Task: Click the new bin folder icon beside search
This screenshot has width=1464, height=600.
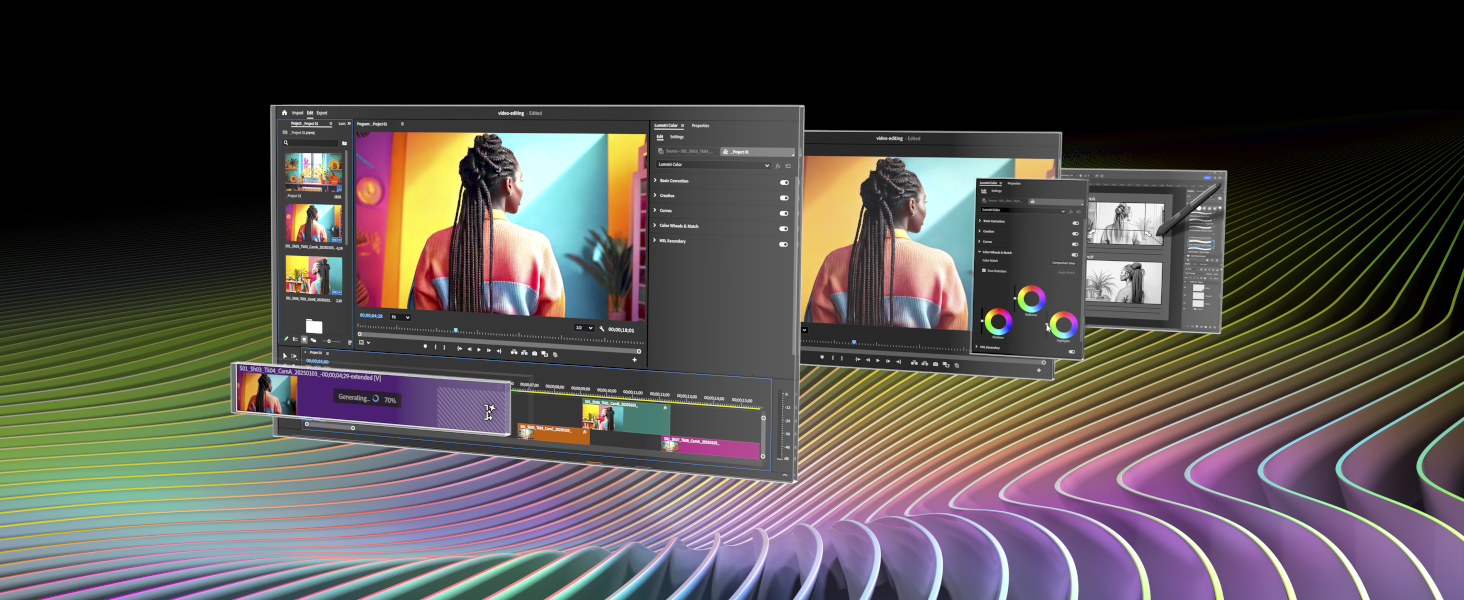Action: coord(344,143)
